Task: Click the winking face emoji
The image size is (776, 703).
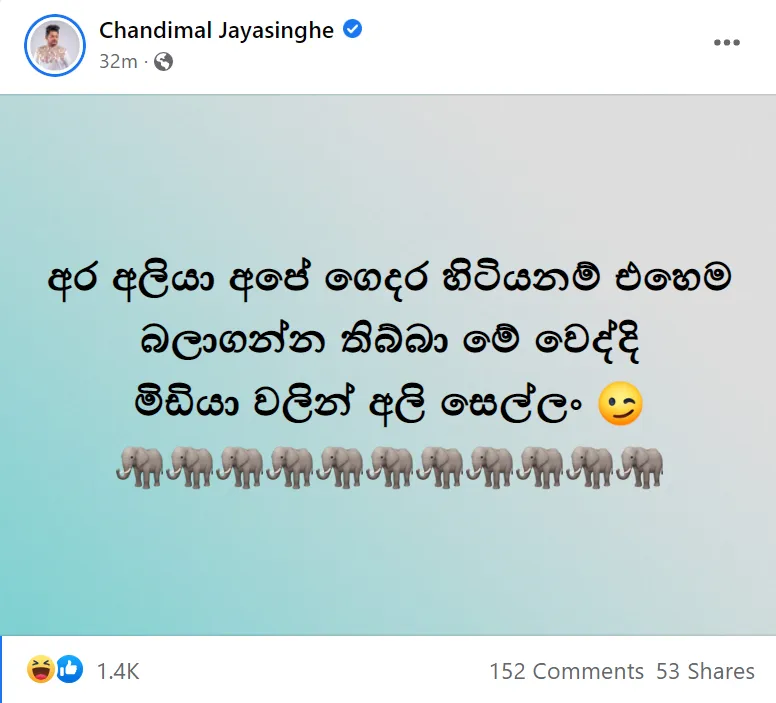Action: point(620,403)
